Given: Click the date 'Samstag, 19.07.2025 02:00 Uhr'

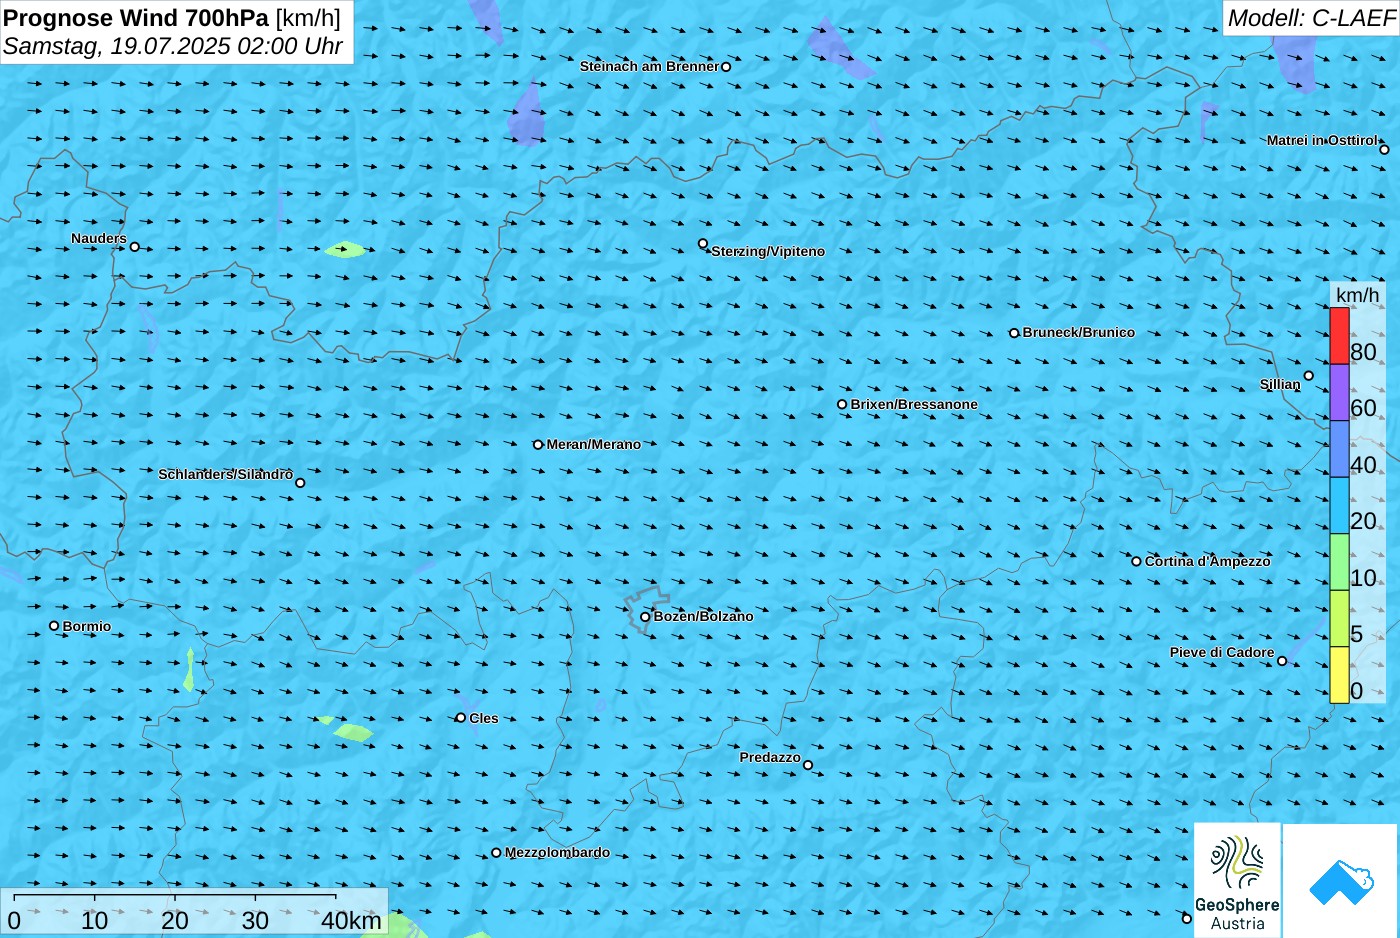Looking at the screenshot, I should (x=173, y=46).
